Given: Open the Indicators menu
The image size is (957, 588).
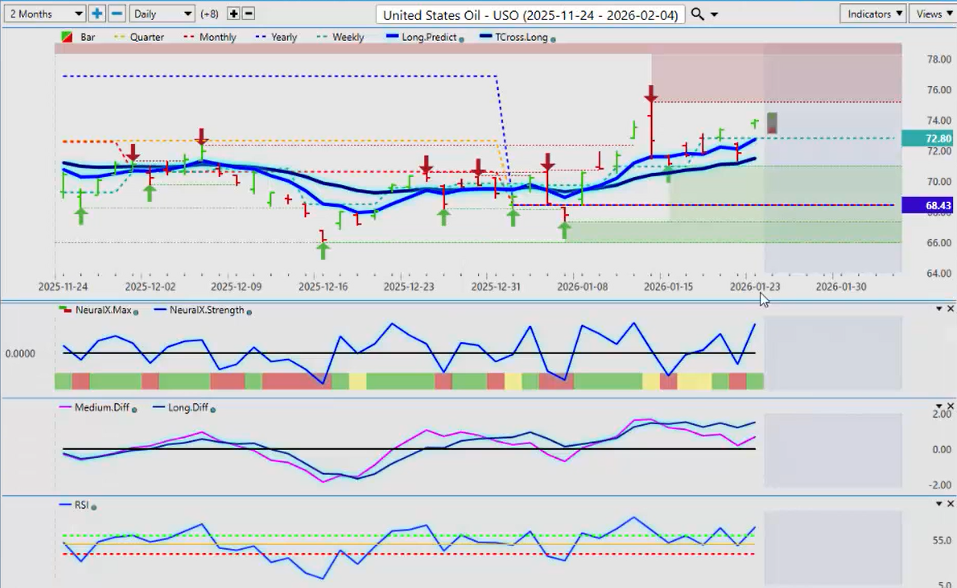Looking at the screenshot, I should (873, 14).
